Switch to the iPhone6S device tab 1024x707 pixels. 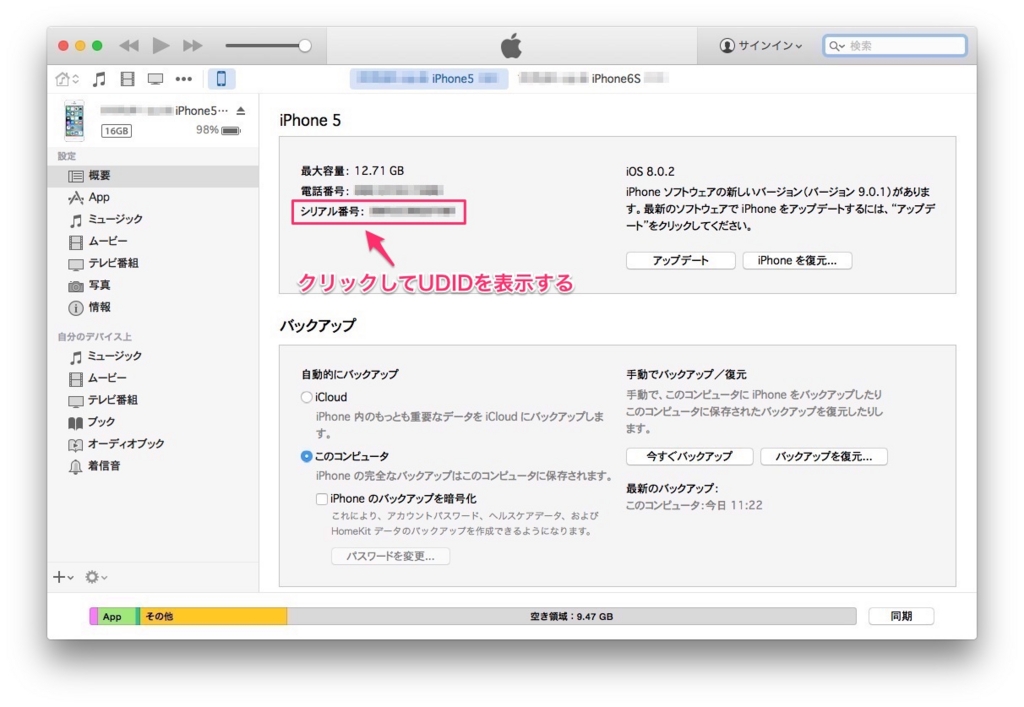pos(591,78)
